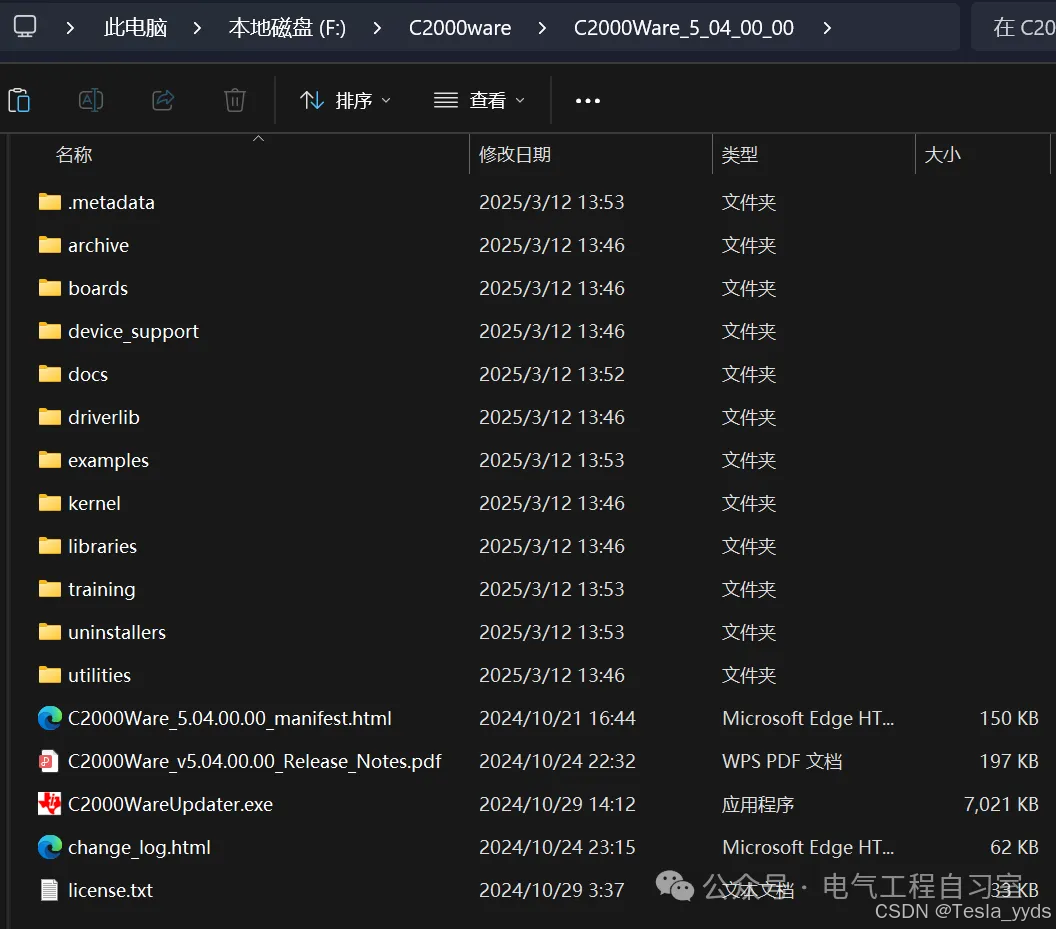Screen dimensions: 1056x929
Task: Open the 排序 sort dropdown
Action: pyautogui.click(x=345, y=100)
